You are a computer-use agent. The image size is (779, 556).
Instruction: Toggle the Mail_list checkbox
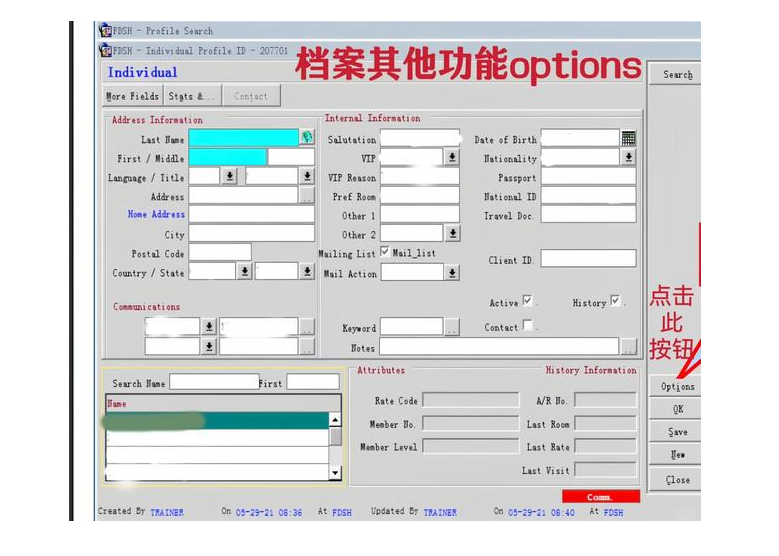[x=385, y=252]
